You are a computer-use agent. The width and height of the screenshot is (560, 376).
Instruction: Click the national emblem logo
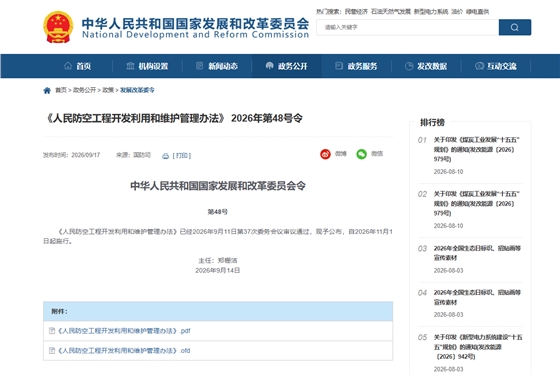pyautogui.click(x=58, y=27)
